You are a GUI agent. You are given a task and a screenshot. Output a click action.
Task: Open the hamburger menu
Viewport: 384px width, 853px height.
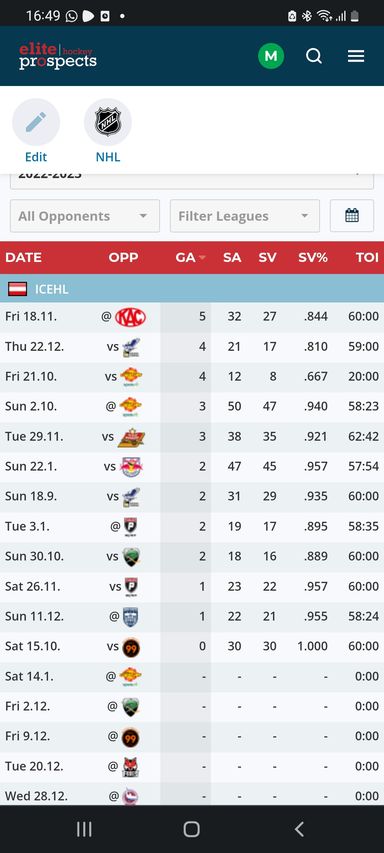tap(356, 56)
